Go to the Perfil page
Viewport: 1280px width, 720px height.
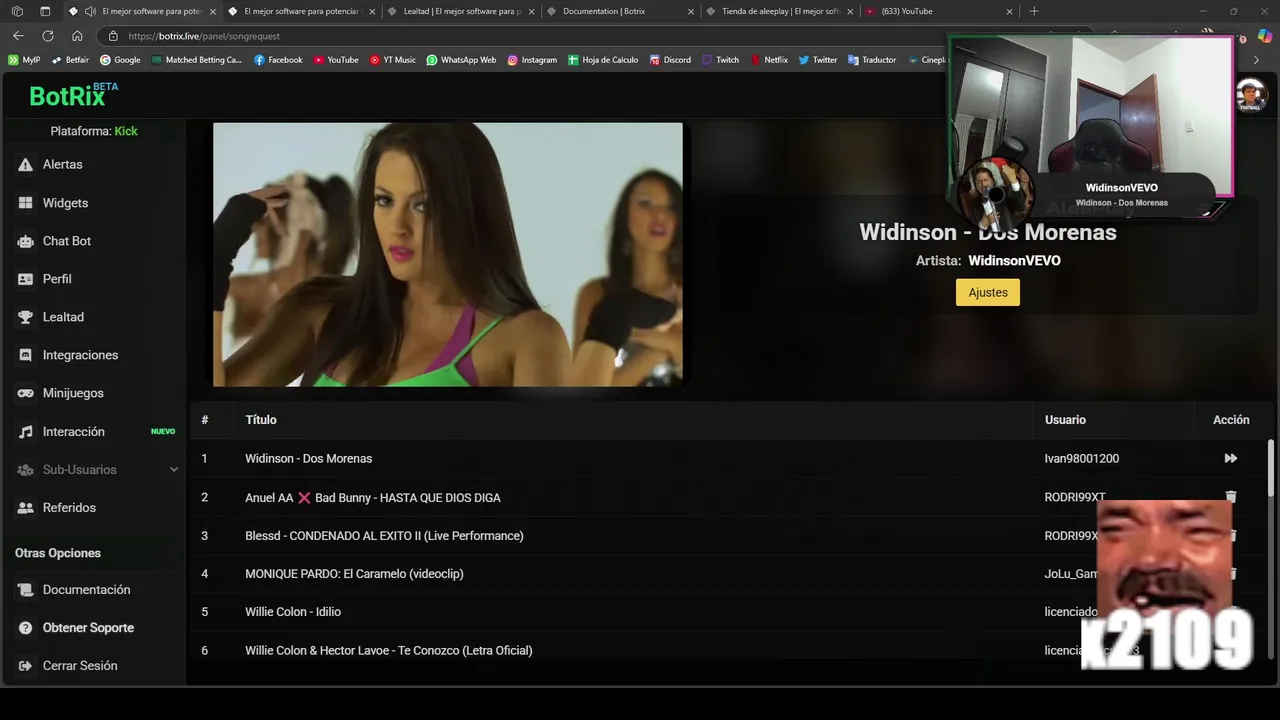57,279
